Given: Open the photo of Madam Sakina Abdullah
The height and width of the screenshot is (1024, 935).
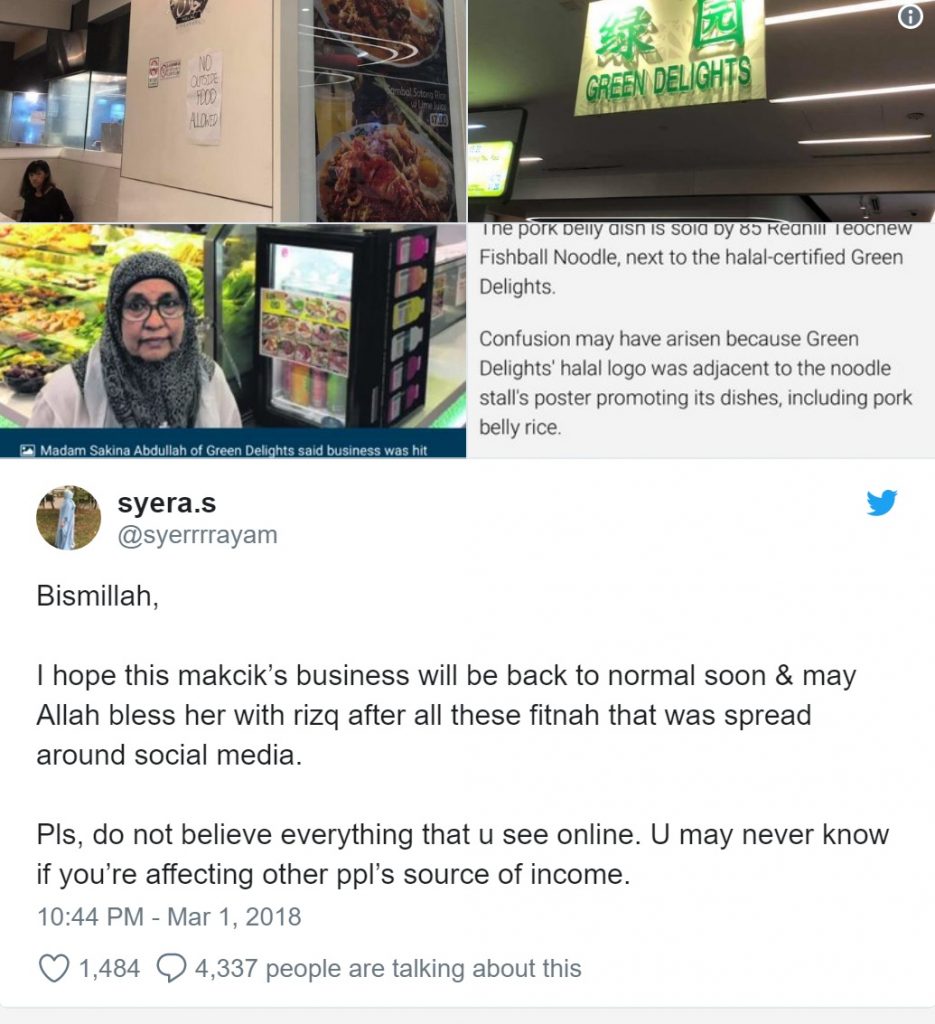Looking at the screenshot, I should coord(233,341).
